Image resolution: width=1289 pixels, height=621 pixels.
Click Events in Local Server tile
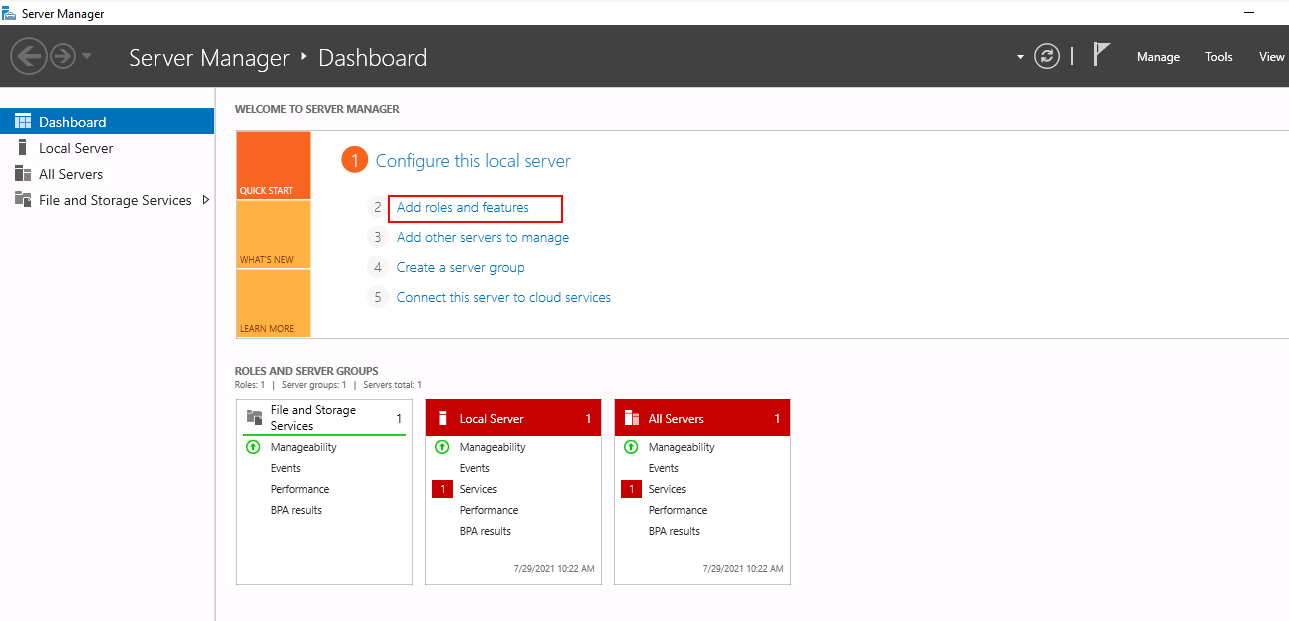point(475,468)
